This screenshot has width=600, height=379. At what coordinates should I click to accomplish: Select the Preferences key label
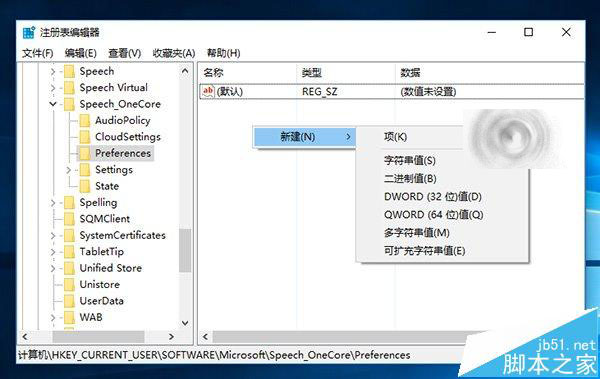pyautogui.click(x=123, y=153)
